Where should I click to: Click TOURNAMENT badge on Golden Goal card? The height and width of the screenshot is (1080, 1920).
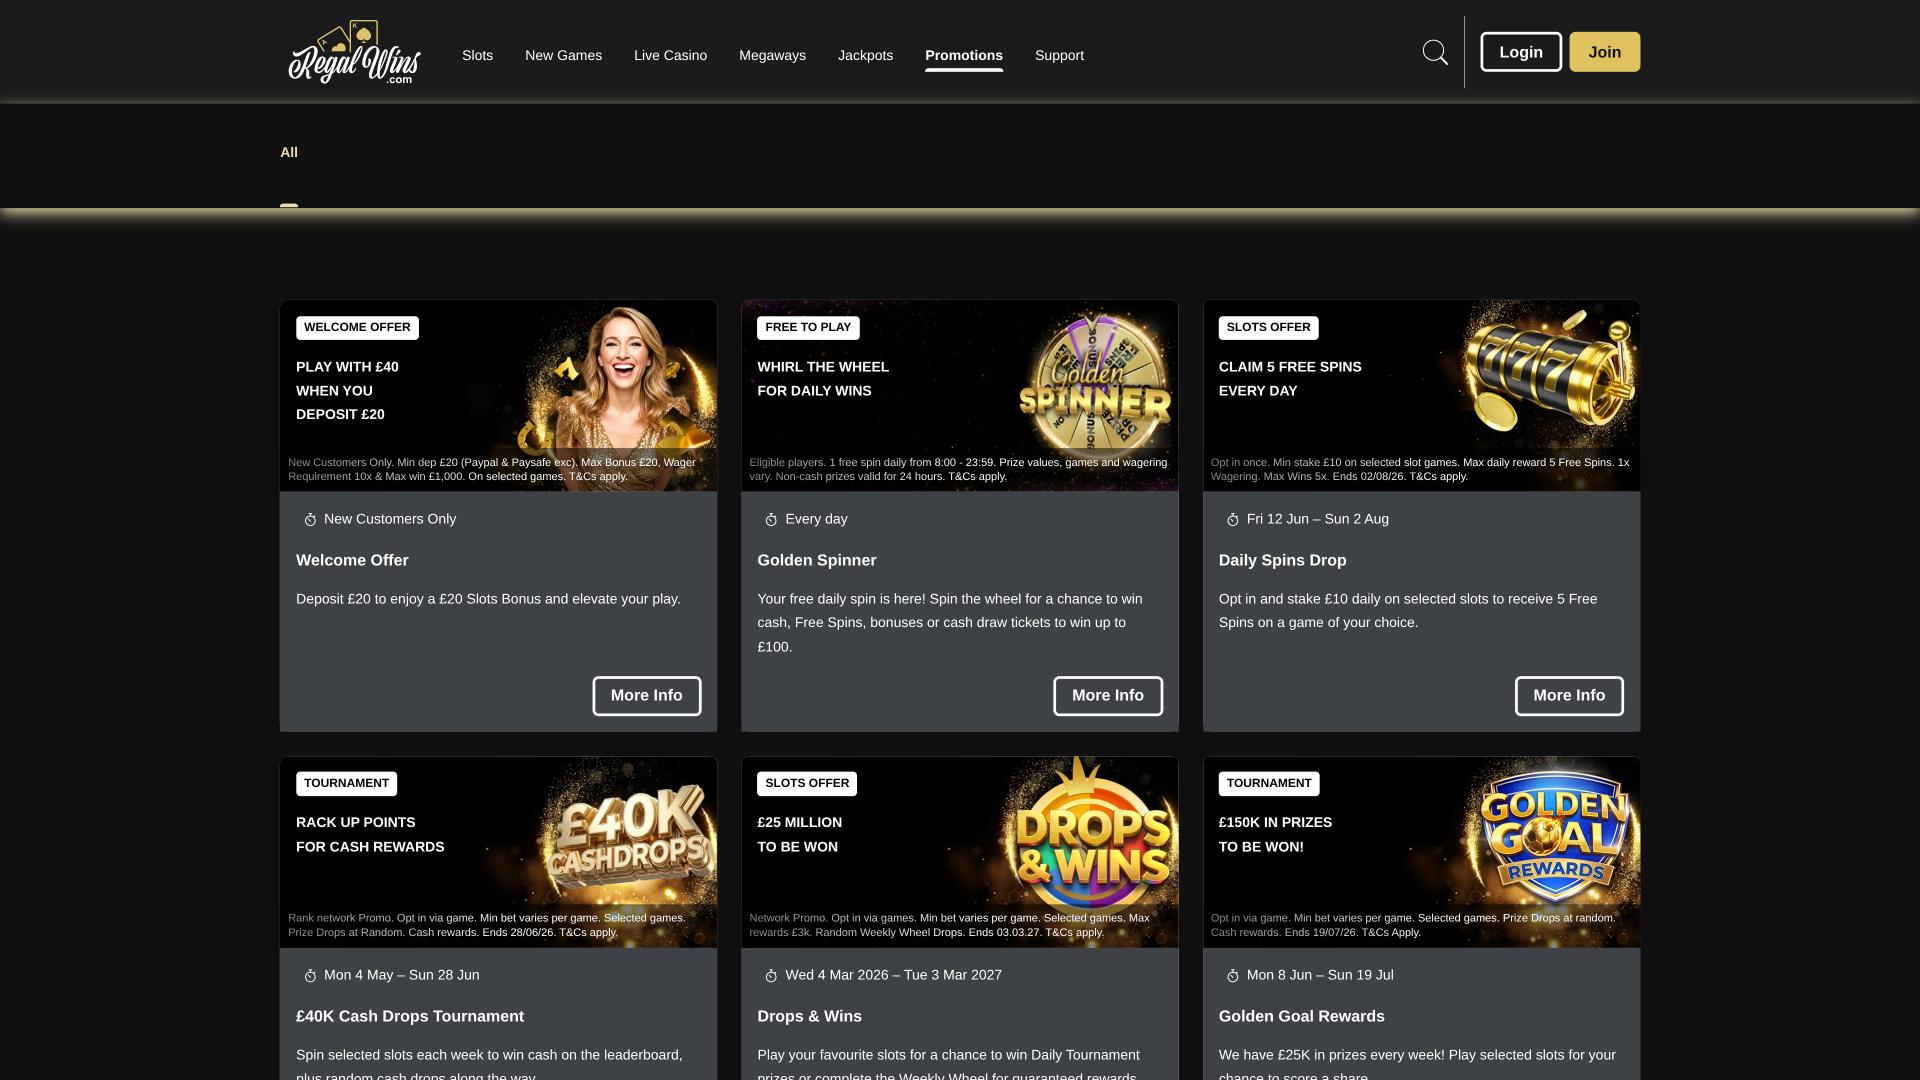pyautogui.click(x=1269, y=784)
